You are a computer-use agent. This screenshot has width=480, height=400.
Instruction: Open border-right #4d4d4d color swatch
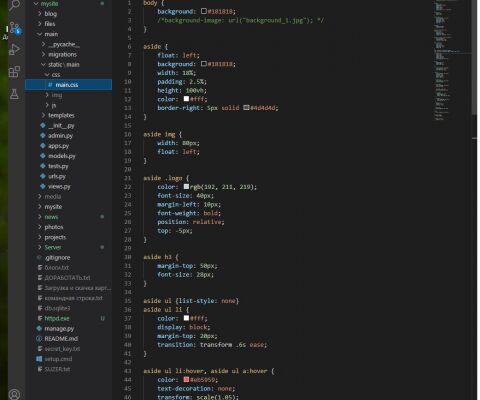point(246,108)
